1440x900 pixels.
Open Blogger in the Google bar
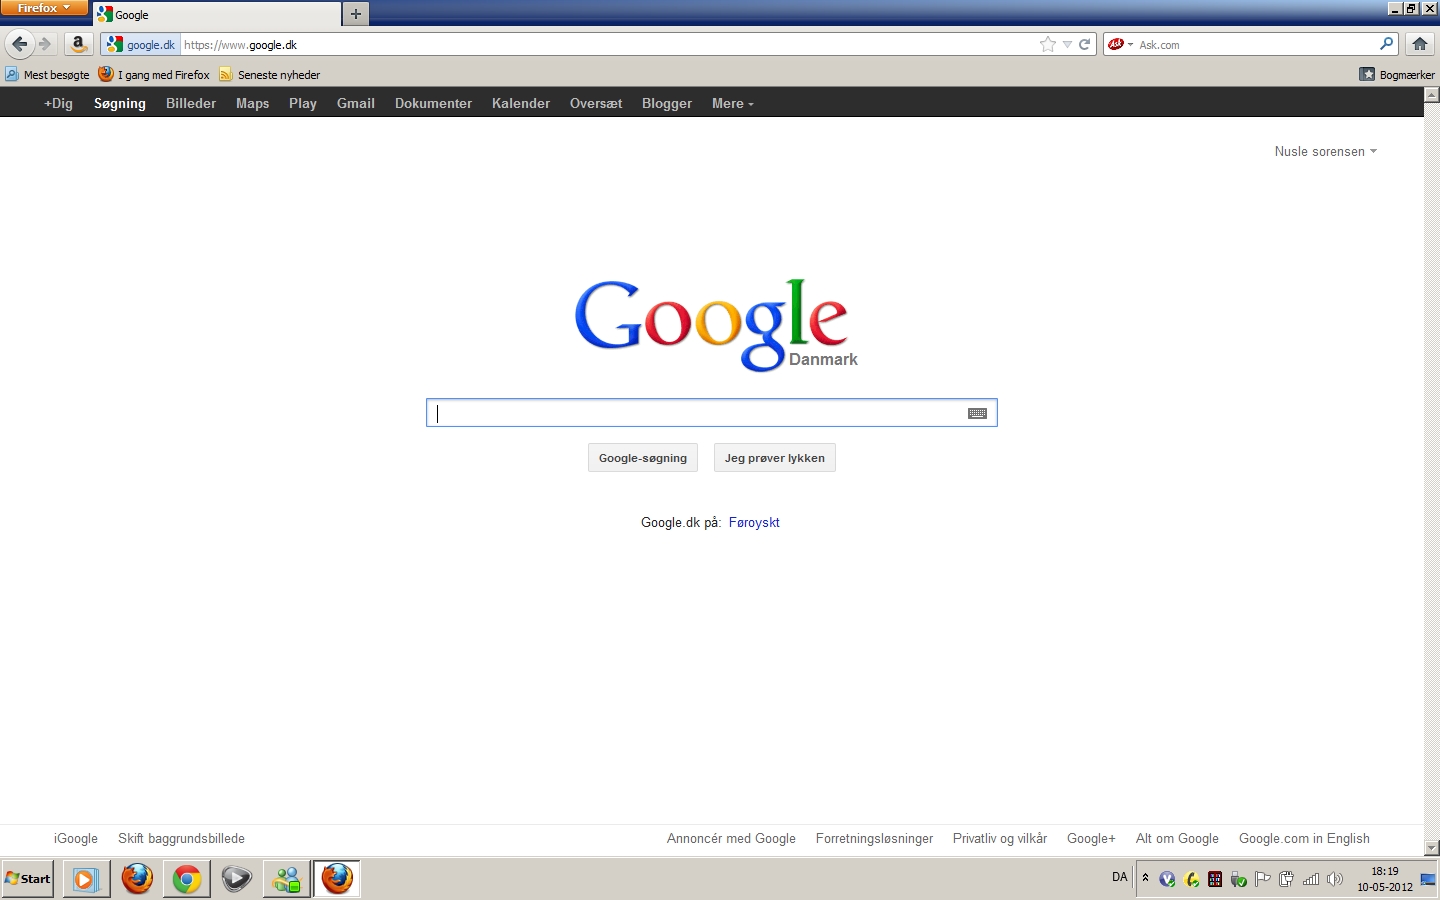coord(667,103)
